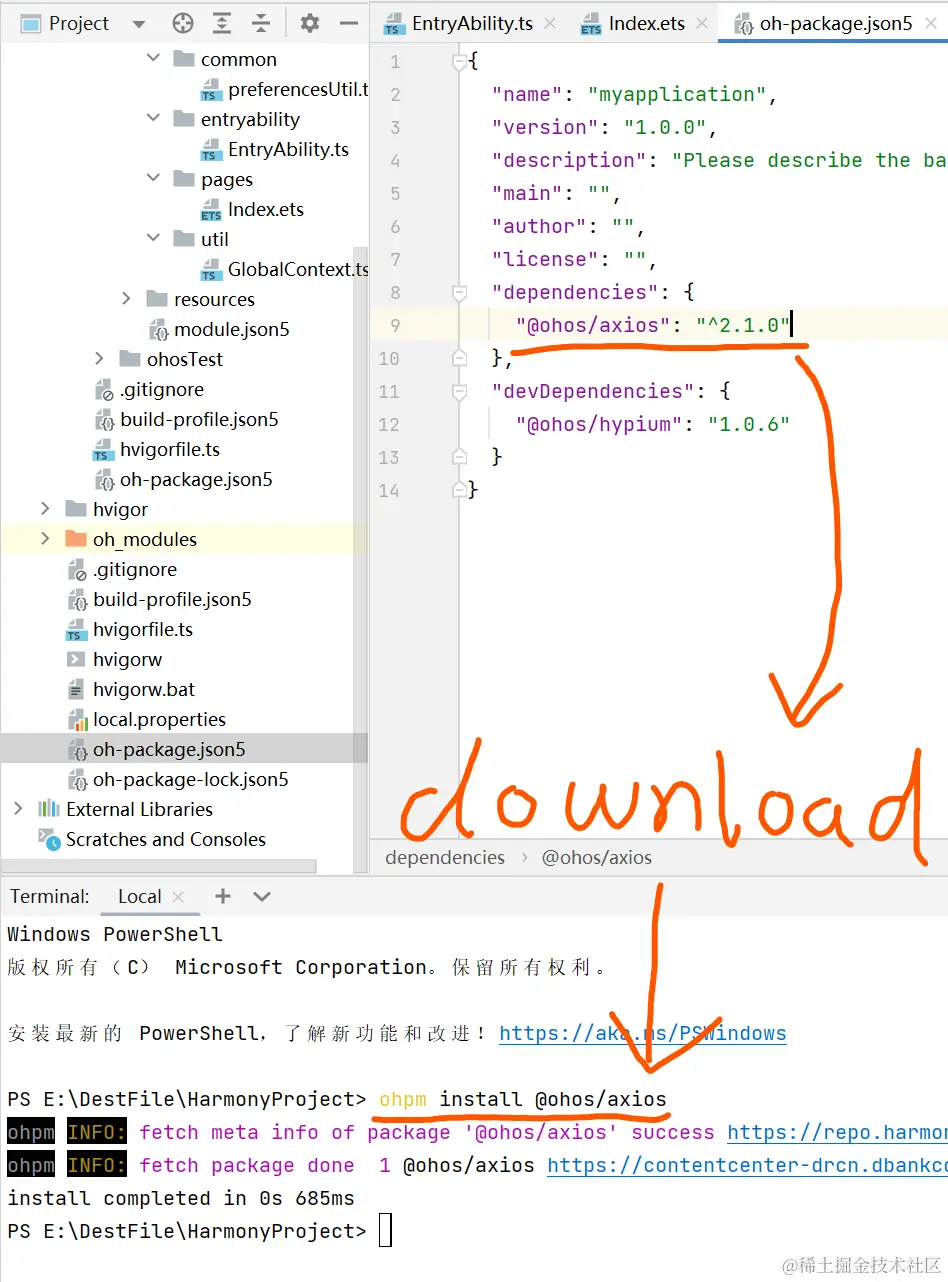This screenshot has width=948, height=1282.
Task: Collapse the common folder
Action: 153,59
